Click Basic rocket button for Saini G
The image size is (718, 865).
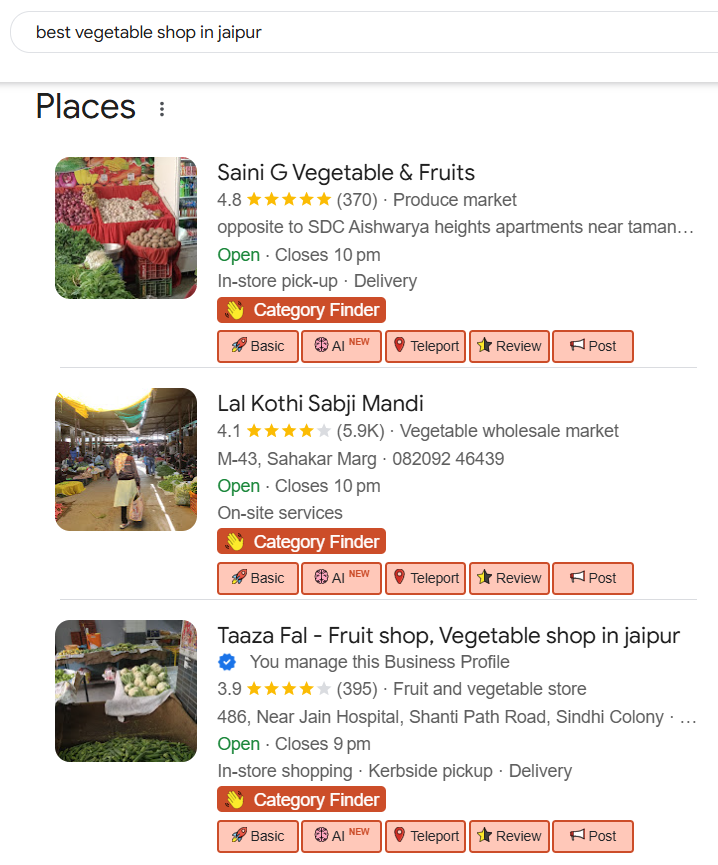coord(257,346)
